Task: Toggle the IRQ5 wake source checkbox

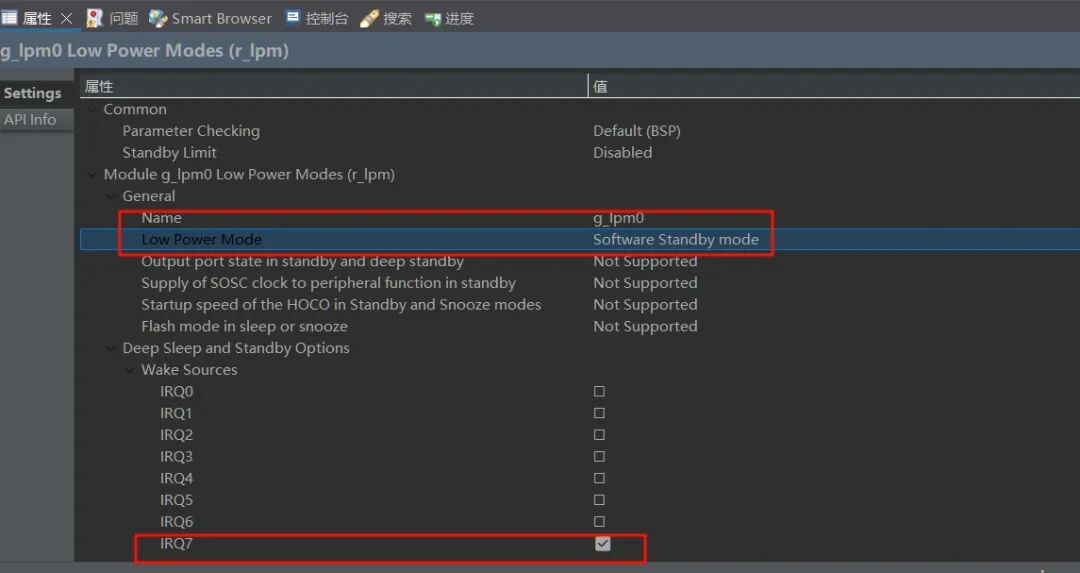Action: [x=599, y=500]
